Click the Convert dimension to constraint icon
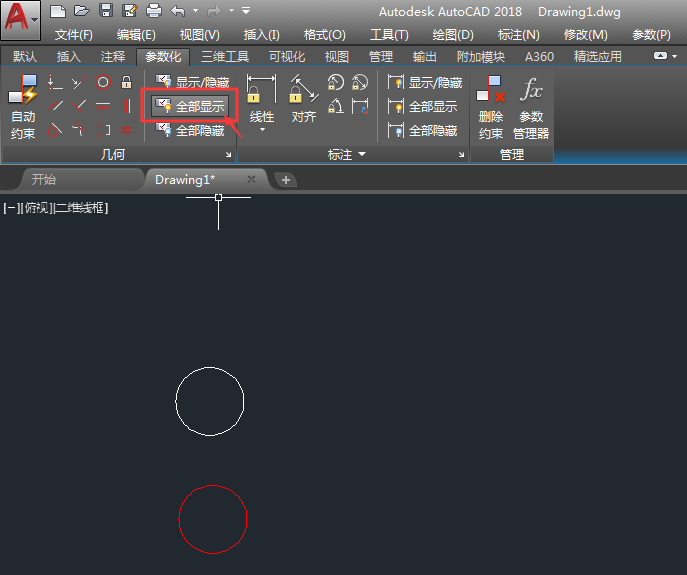The height and width of the screenshot is (575, 687). point(360,106)
